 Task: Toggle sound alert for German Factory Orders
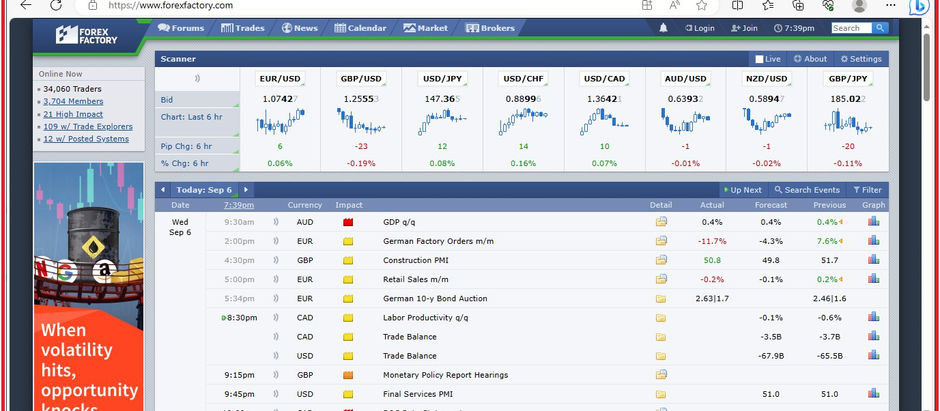(x=276, y=241)
